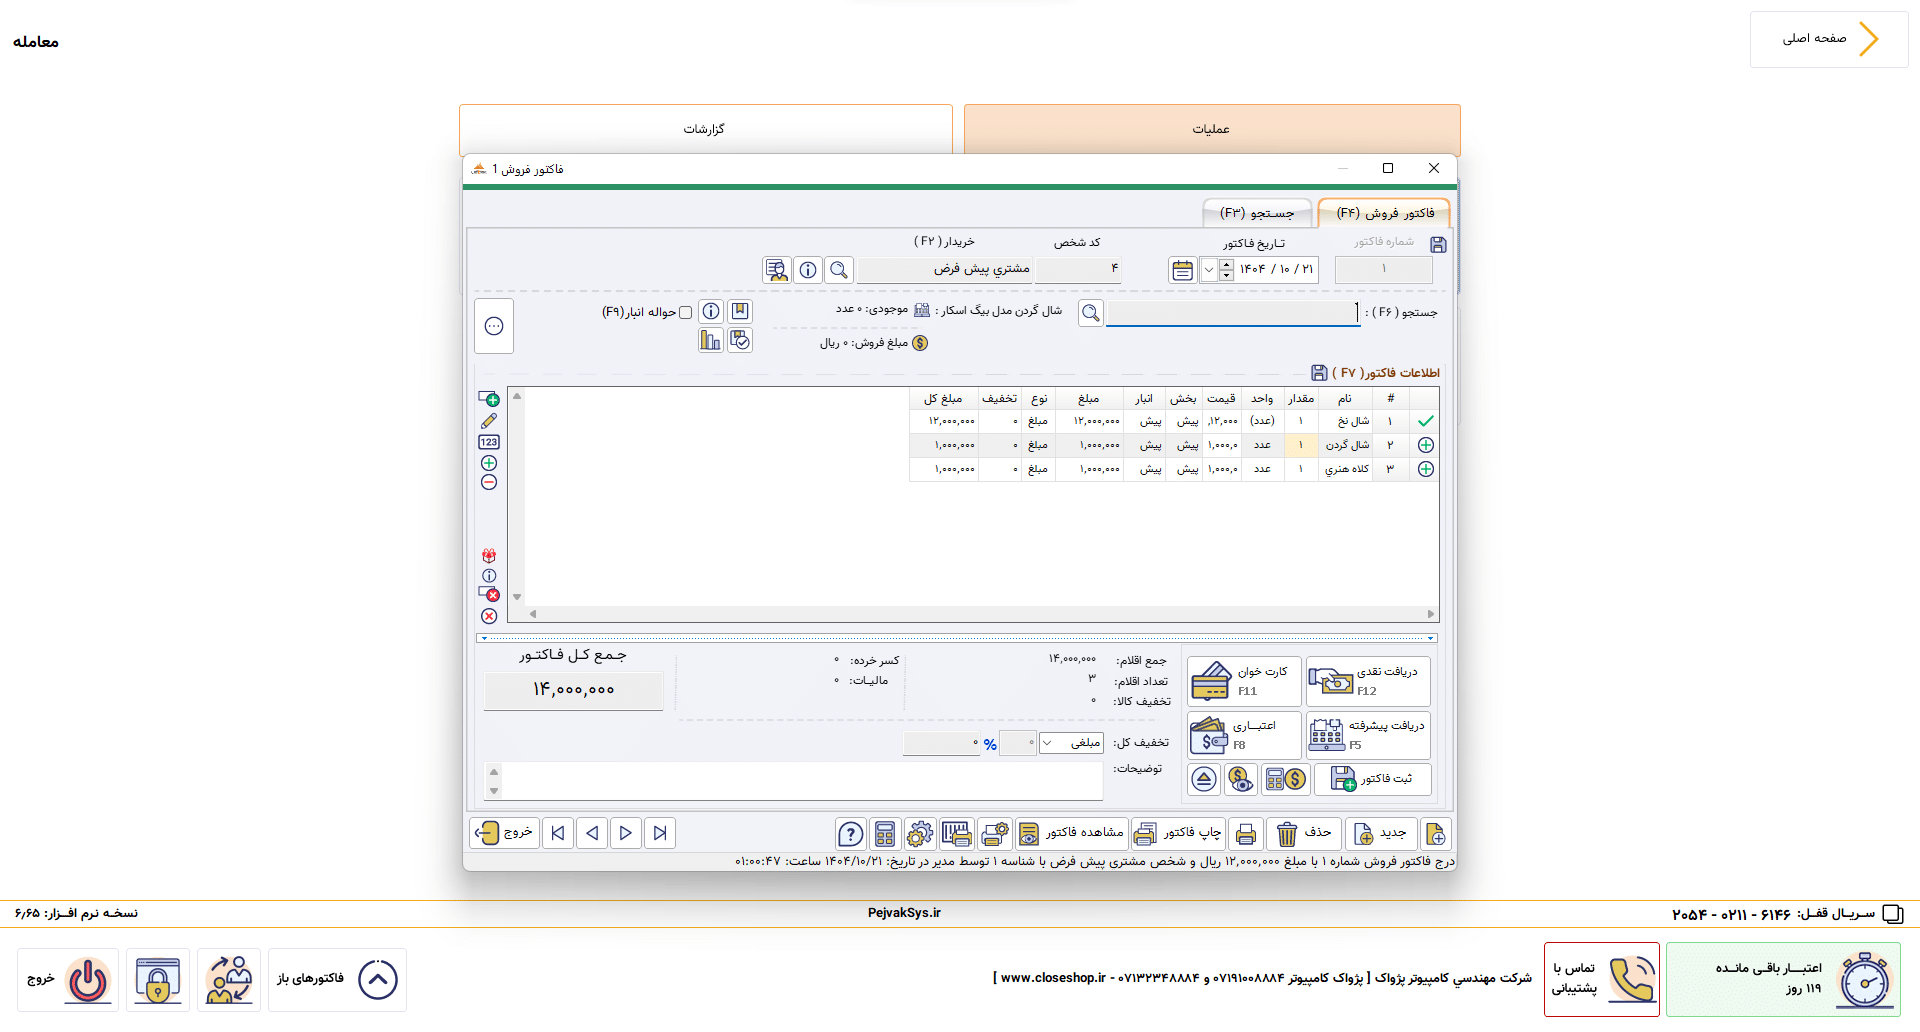
Task: Open the buyer account profile icon
Action: pyautogui.click(x=777, y=270)
